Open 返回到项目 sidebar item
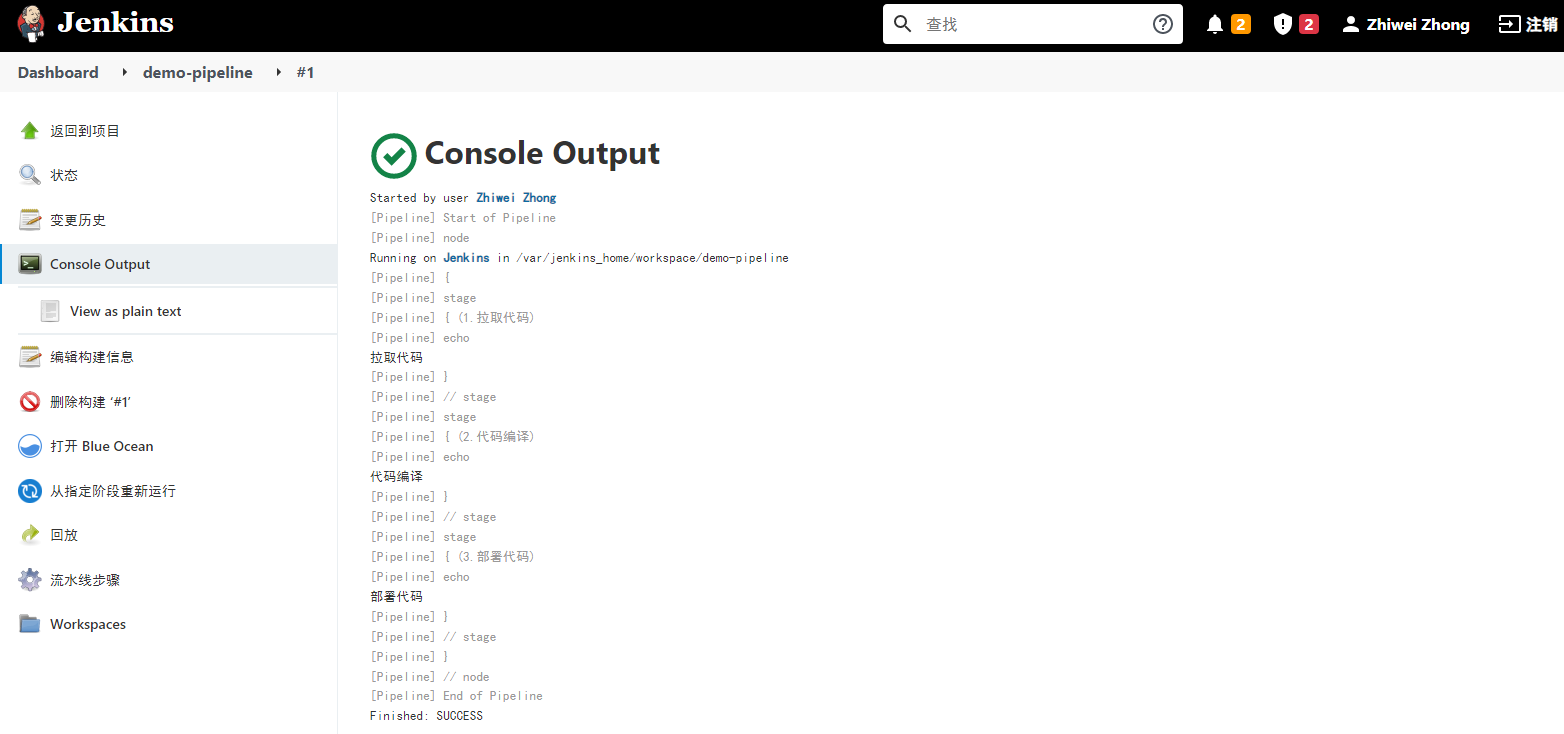The height and width of the screenshot is (734, 1564). pos(85,131)
